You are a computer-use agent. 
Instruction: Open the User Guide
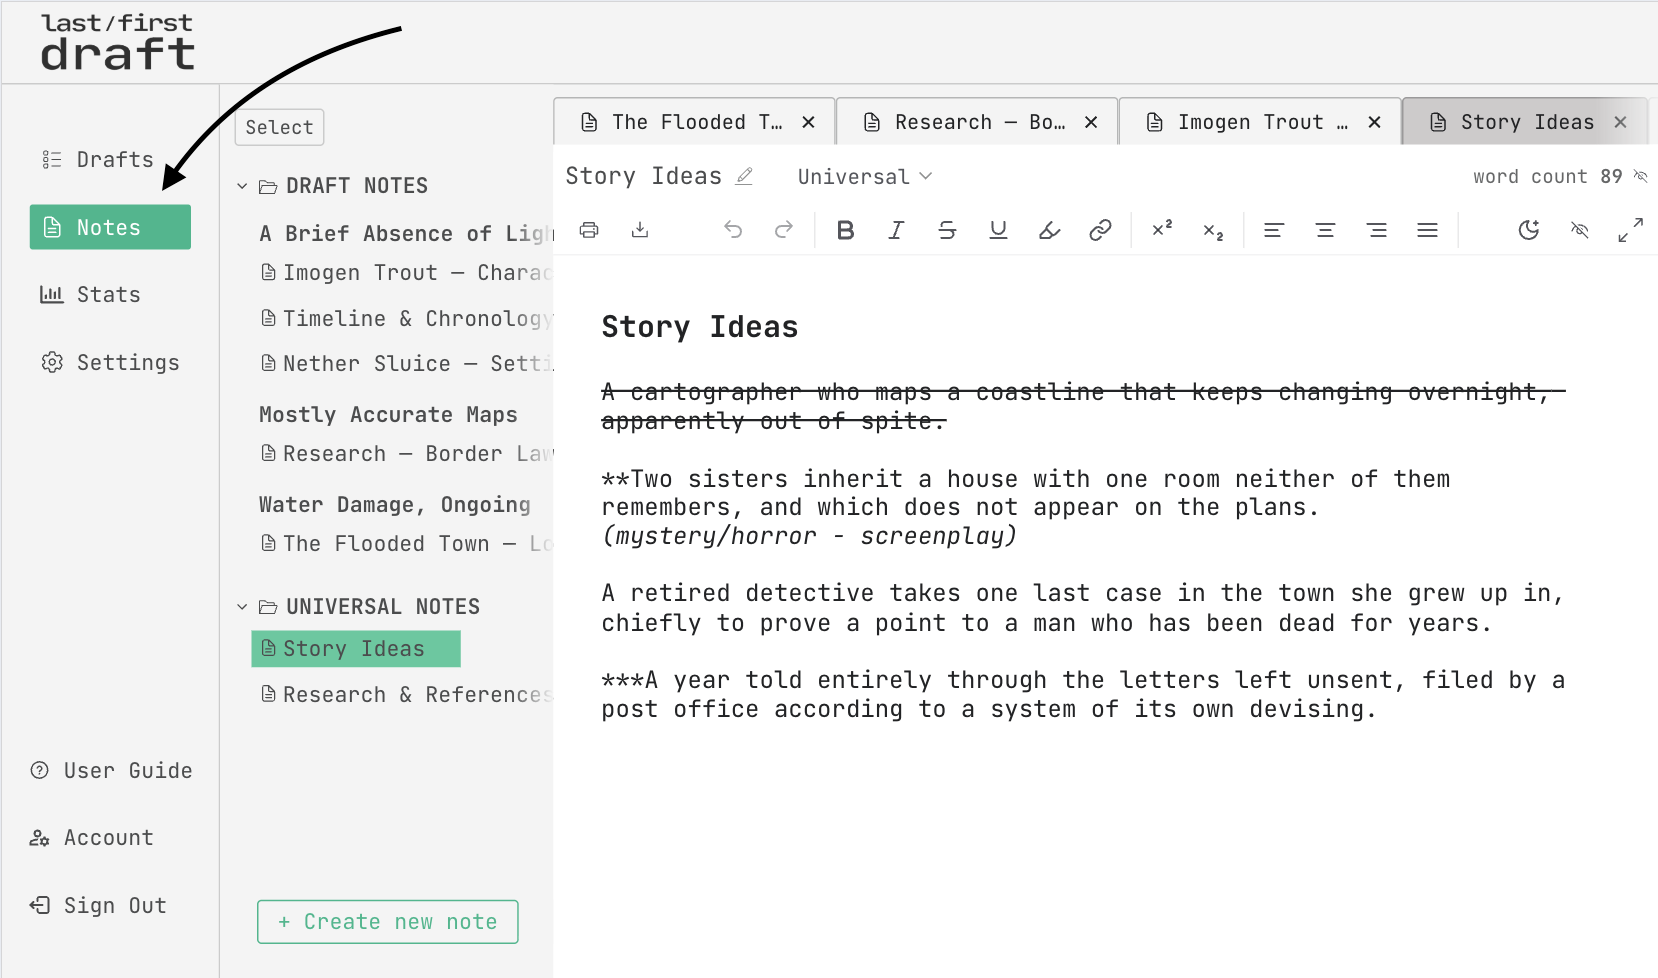pyautogui.click(x=111, y=771)
